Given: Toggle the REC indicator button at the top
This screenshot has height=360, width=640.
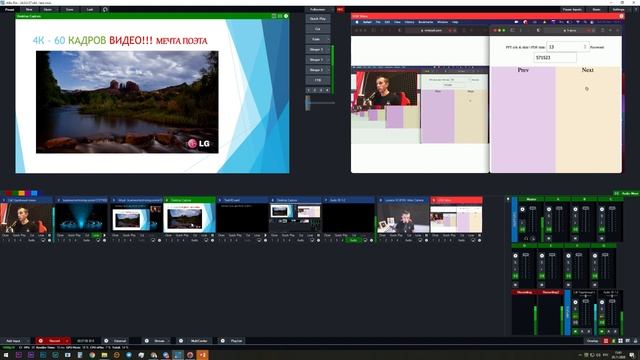Looking at the screenshot, I should pyautogui.click(x=340, y=9).
